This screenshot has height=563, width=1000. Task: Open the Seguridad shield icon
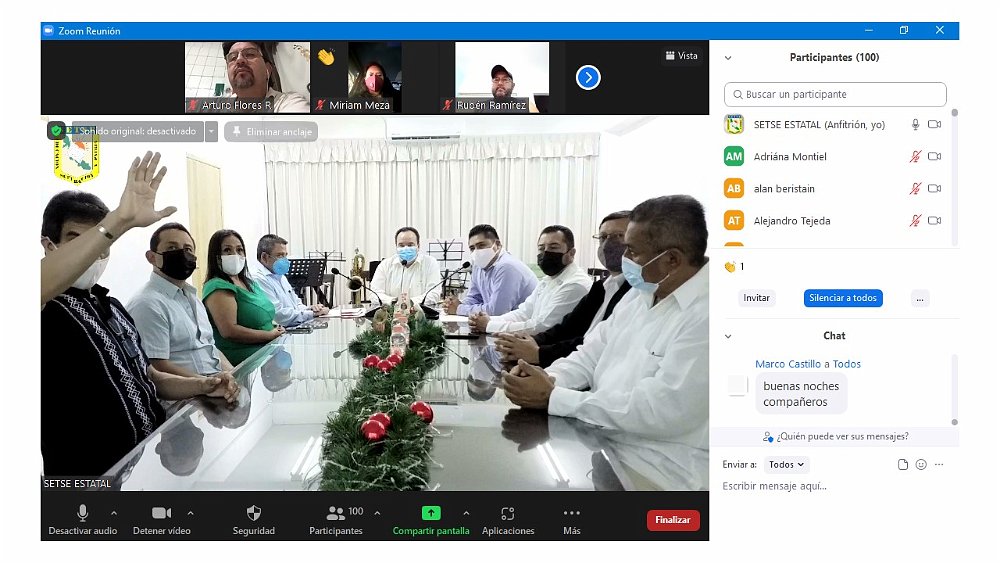coord(253,513)
